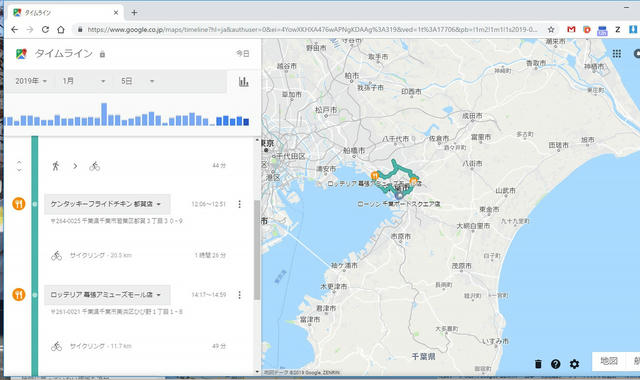The height and width of the screenshot is (380, 640).
Task: Click the browser reload icon
Action: [45, 29]
